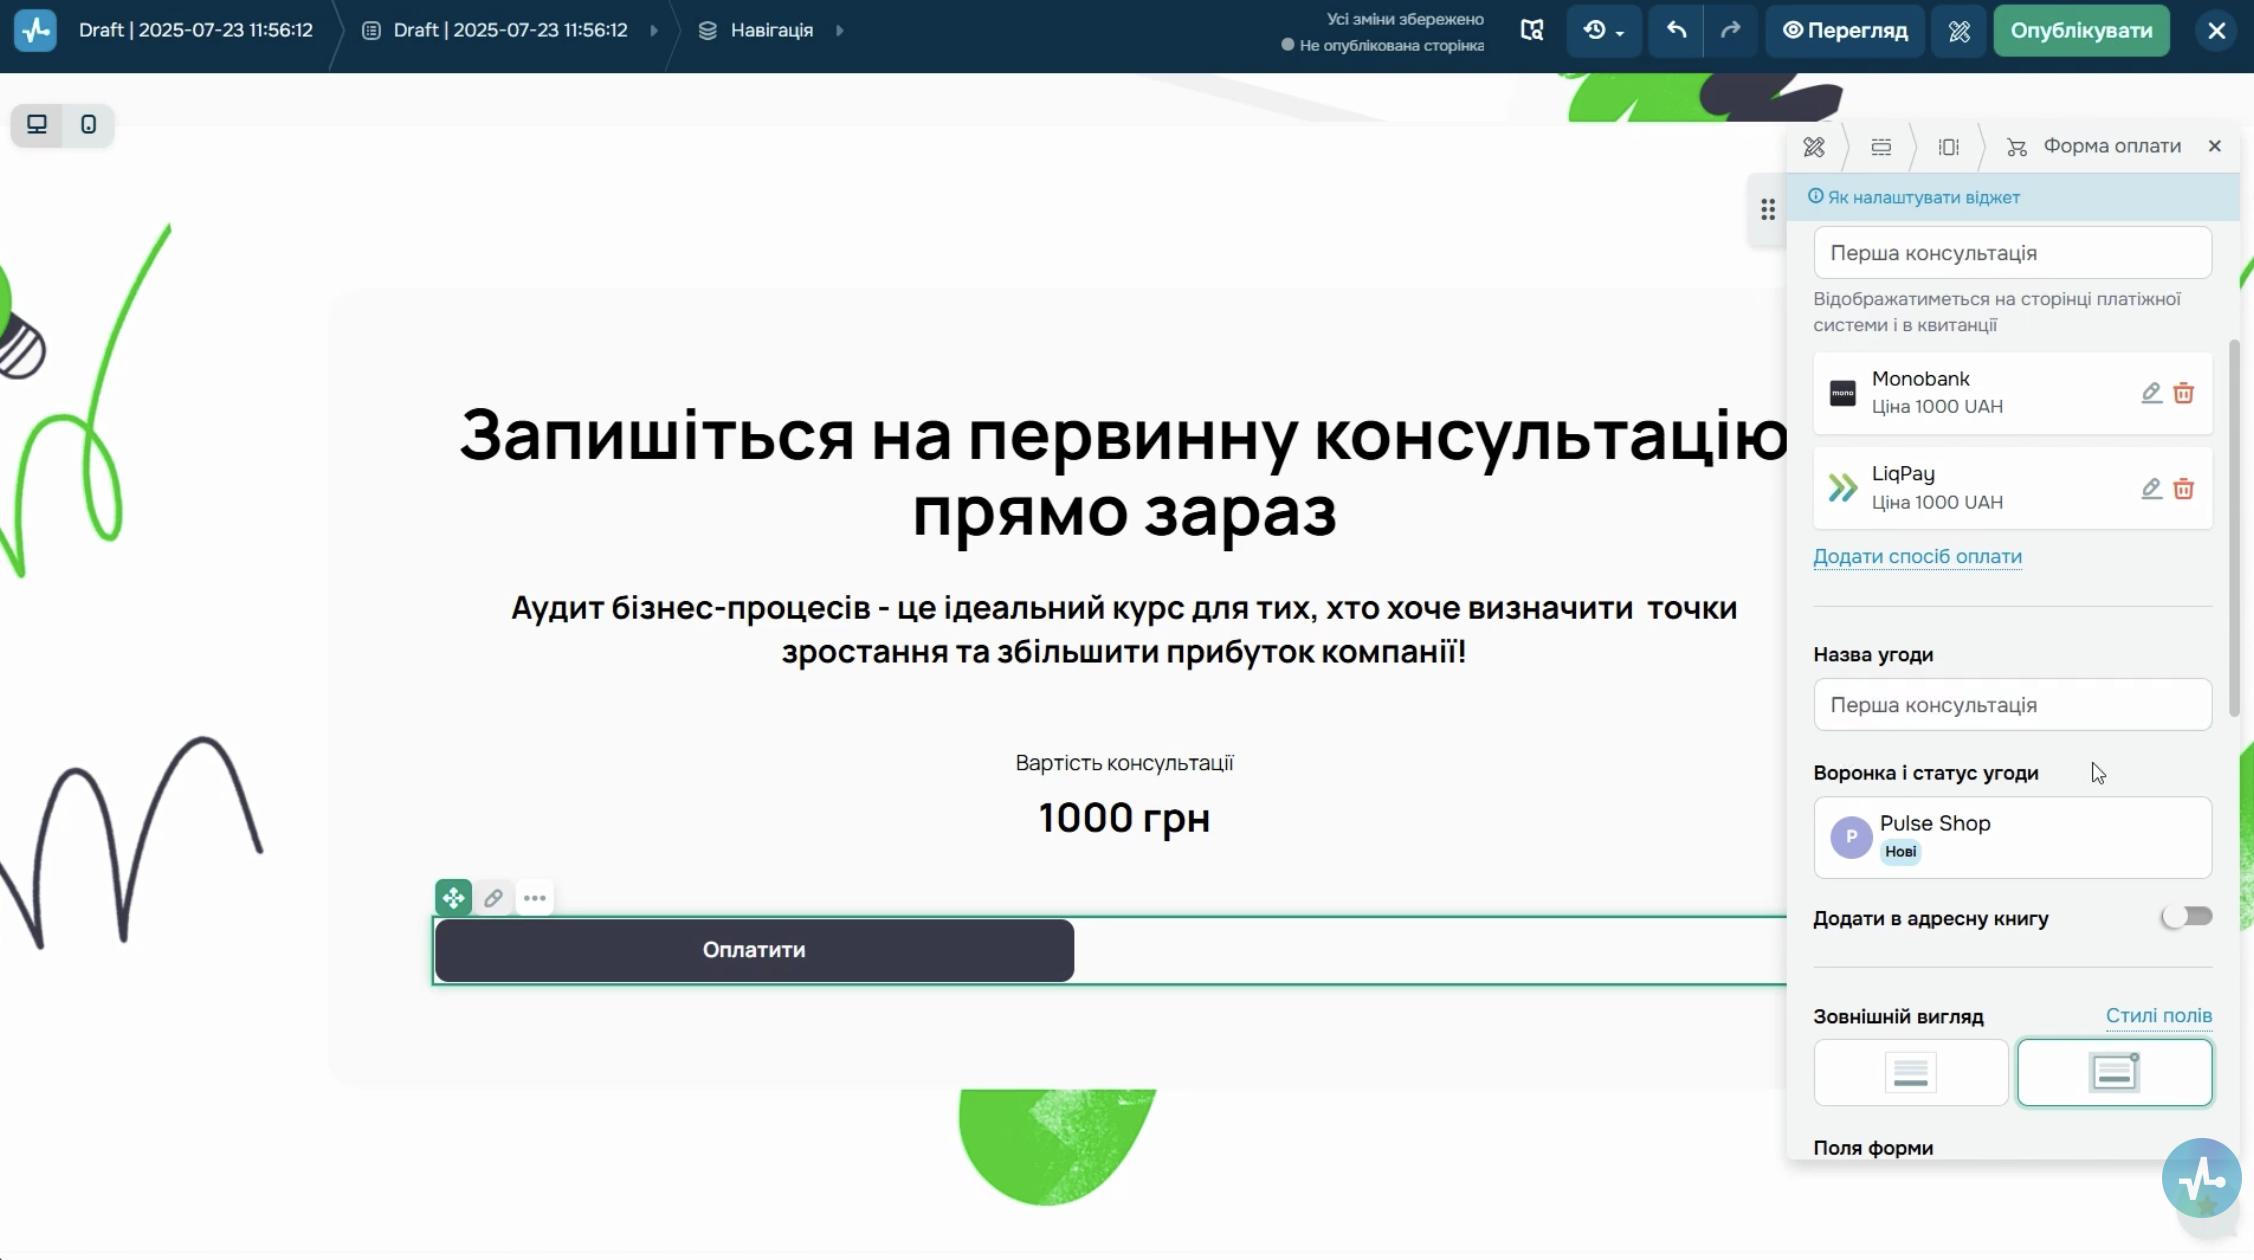This screenshot has width=2254, height=1260.
Task: Undo the last change
Action: coord(1676,30)
